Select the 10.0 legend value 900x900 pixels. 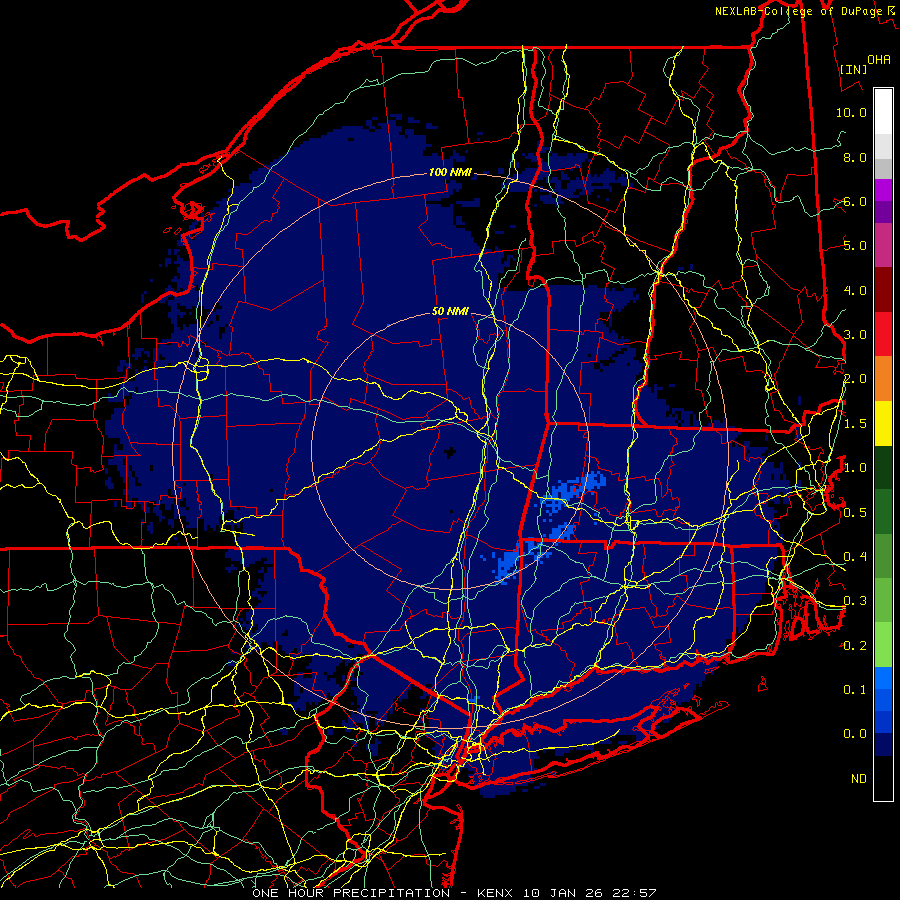click(x=851, y=112)
